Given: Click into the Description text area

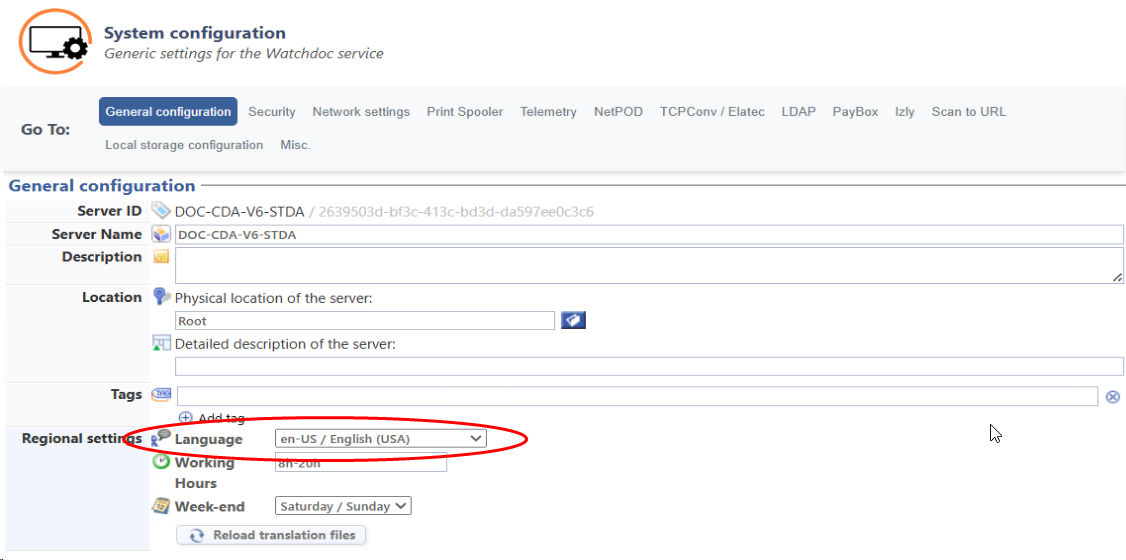Looking at the screenshot, I should point(648,265).
